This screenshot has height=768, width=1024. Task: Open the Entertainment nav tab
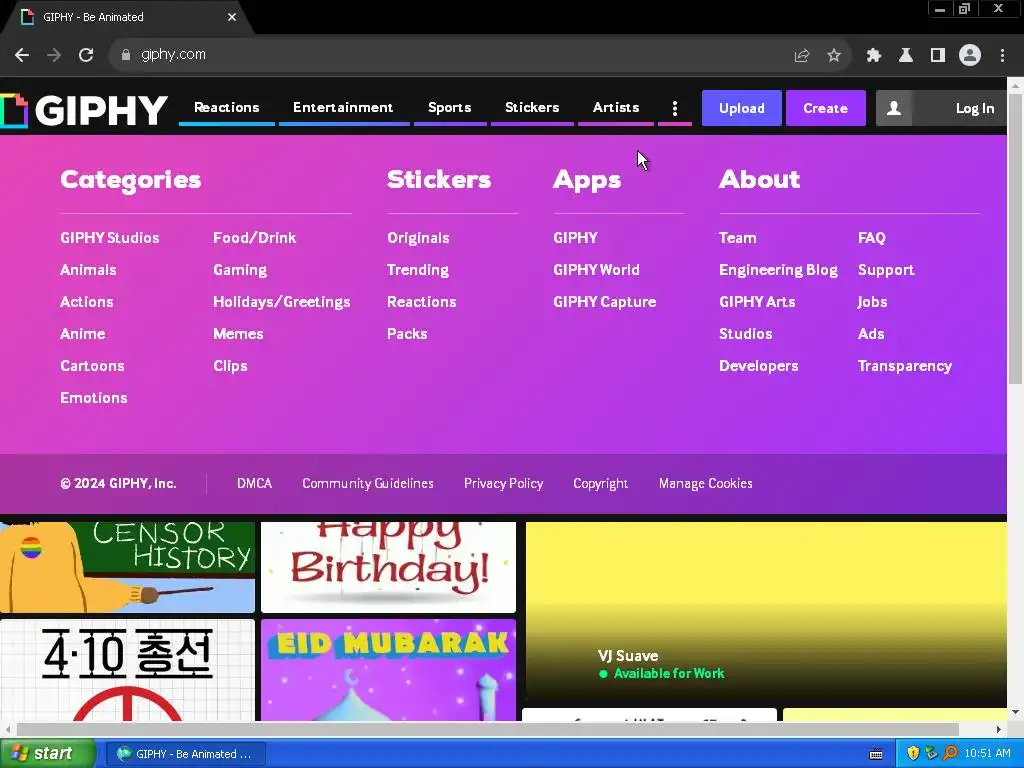pos(343,107)
